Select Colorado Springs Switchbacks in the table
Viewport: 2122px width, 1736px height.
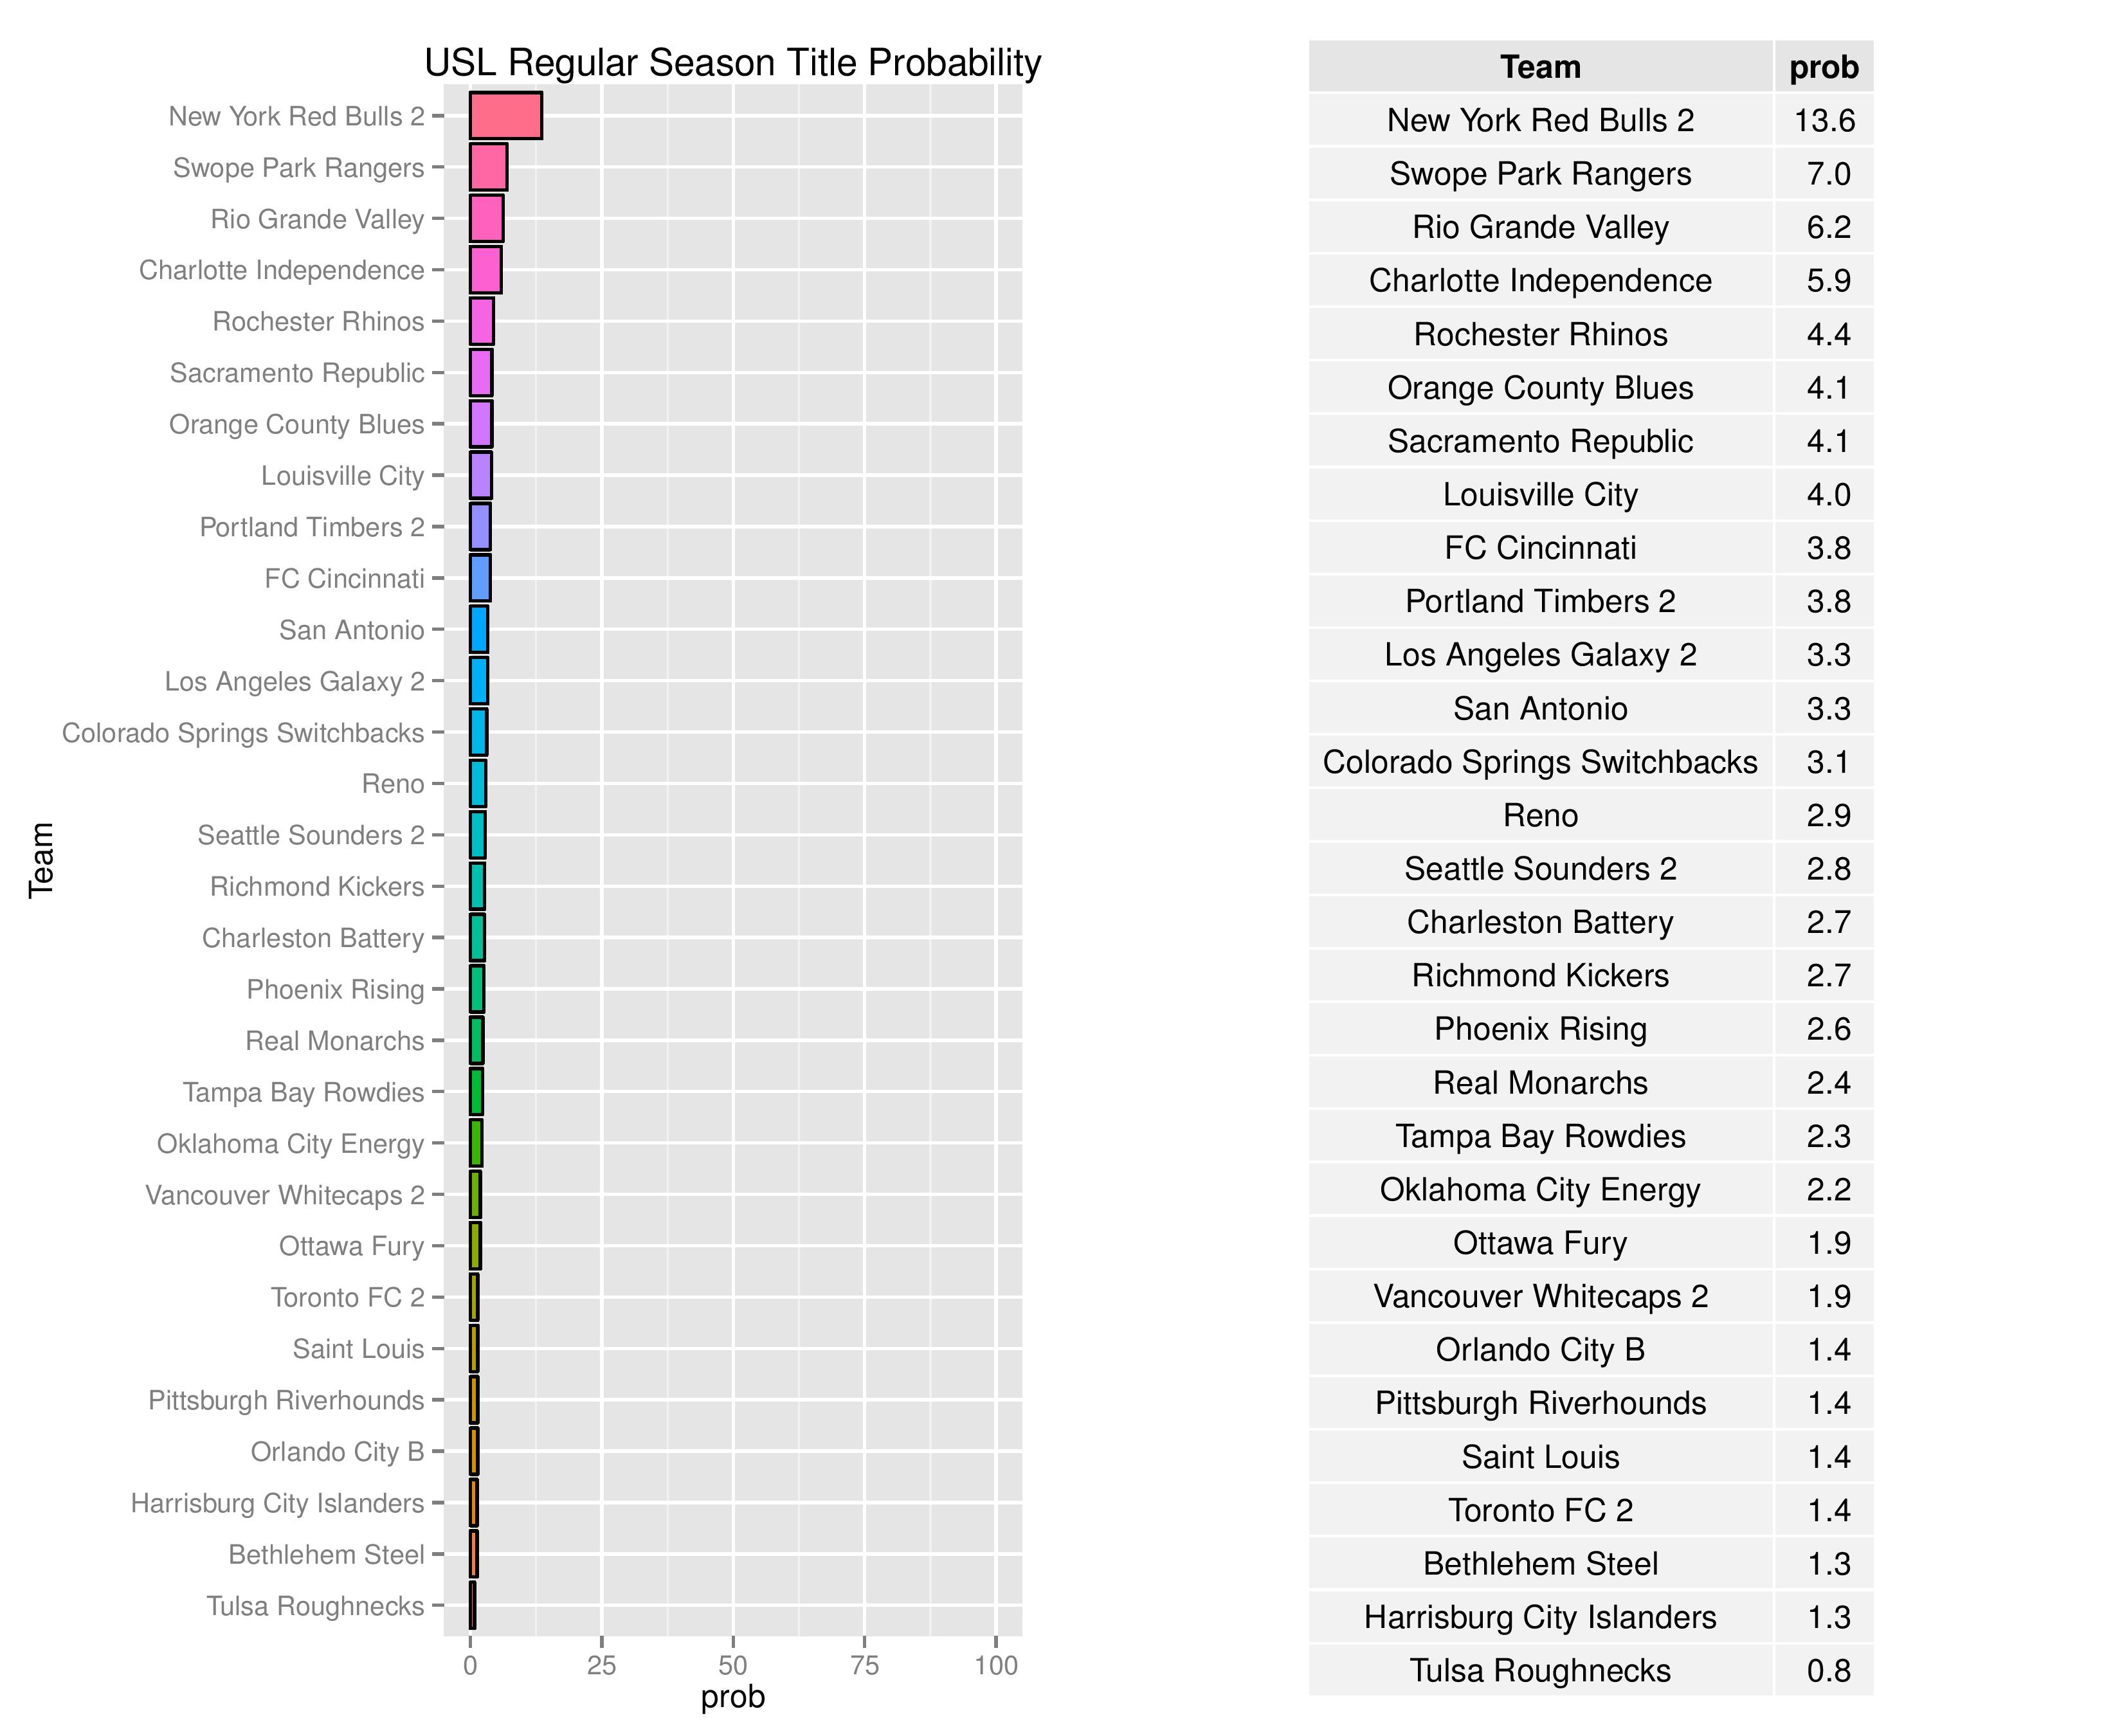pyautogui.click(x=1540, y=762)
